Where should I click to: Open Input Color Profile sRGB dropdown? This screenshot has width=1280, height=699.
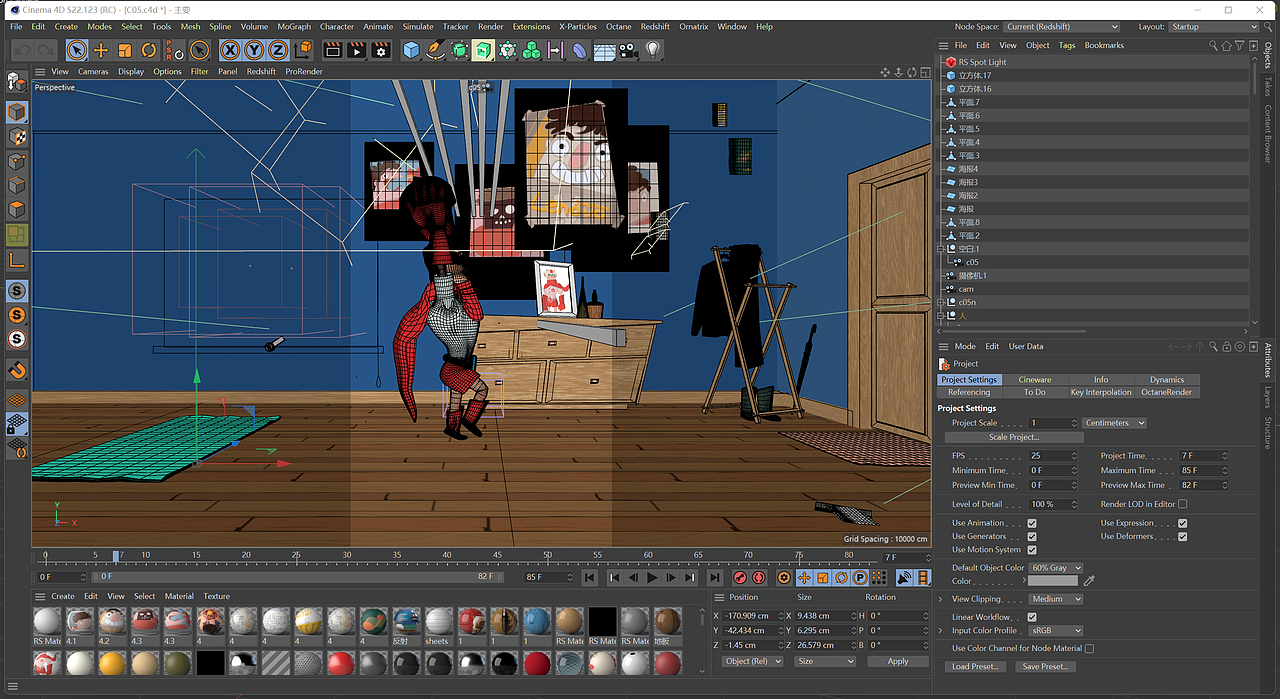pos(1056,630)
